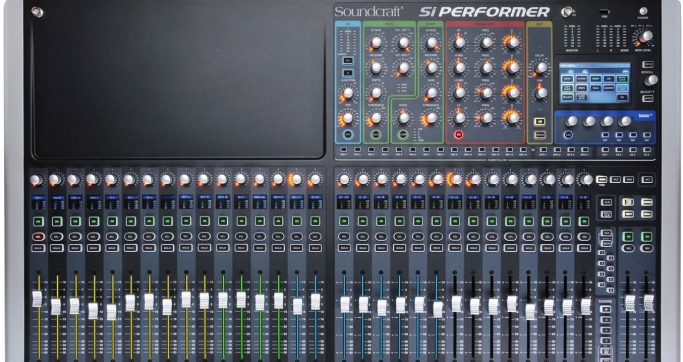Open the MENU button beside the touchscreen
The width and height of the screenshot is (683, 362).
(648, 64)
